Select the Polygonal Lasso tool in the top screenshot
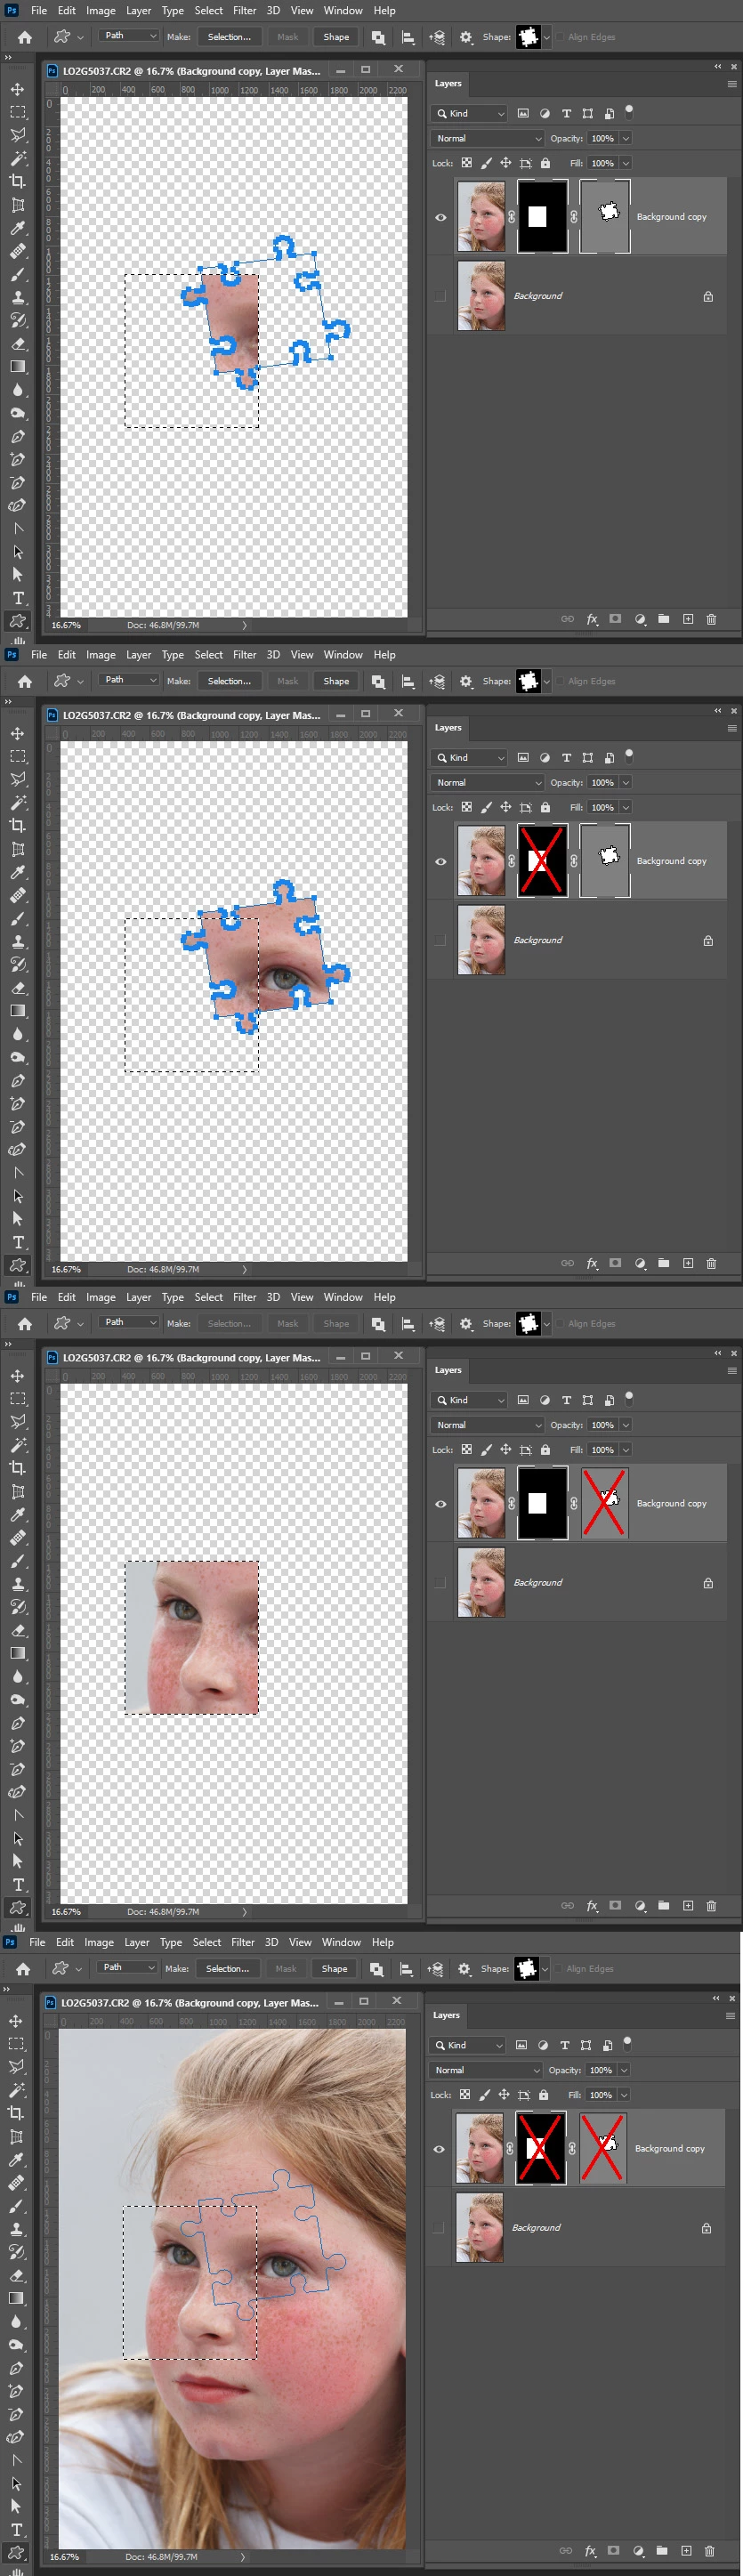 pos(17,135)
